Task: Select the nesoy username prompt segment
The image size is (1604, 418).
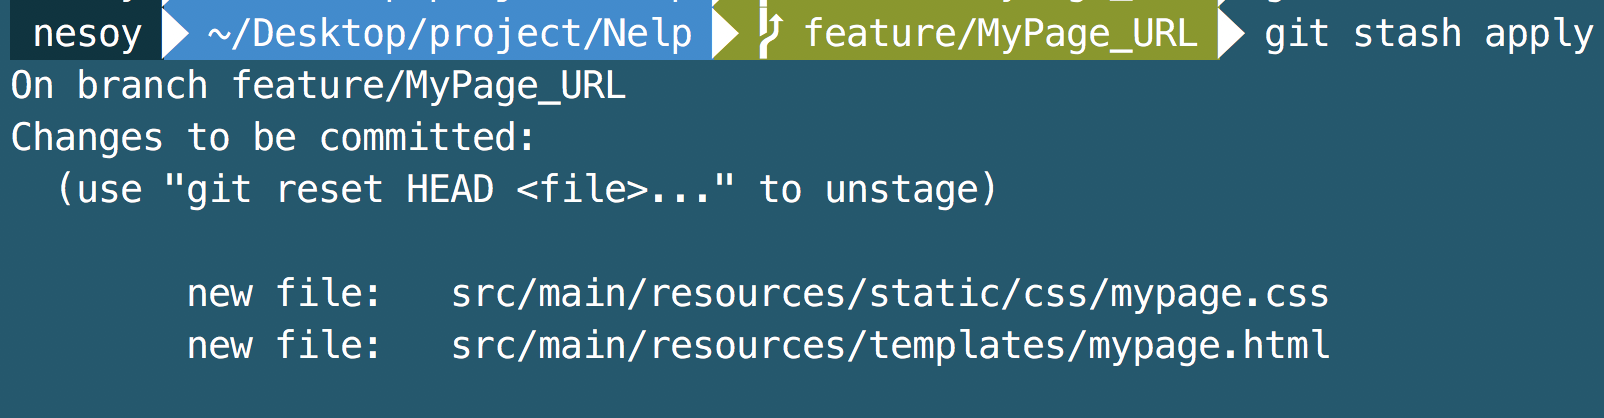Action: tap(87, 33)
